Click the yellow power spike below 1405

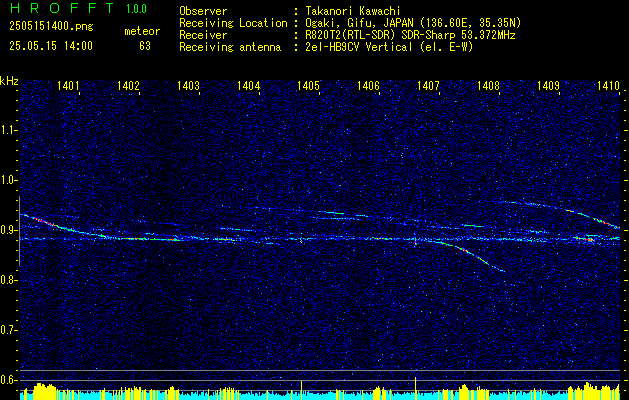click(301, 390)
